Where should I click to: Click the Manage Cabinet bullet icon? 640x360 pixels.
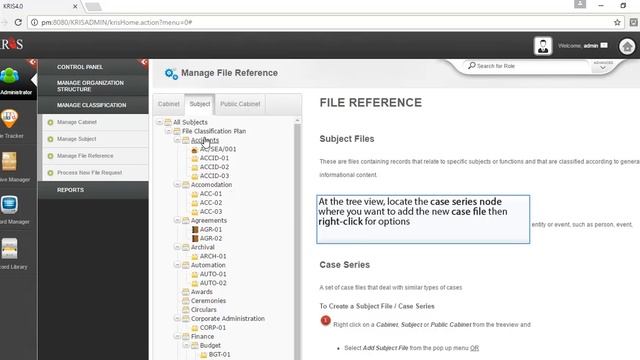coord(51,122)
